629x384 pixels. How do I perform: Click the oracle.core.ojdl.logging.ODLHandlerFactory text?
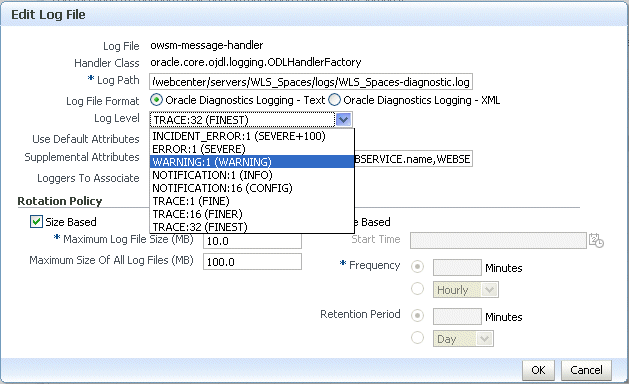(256, 62)
